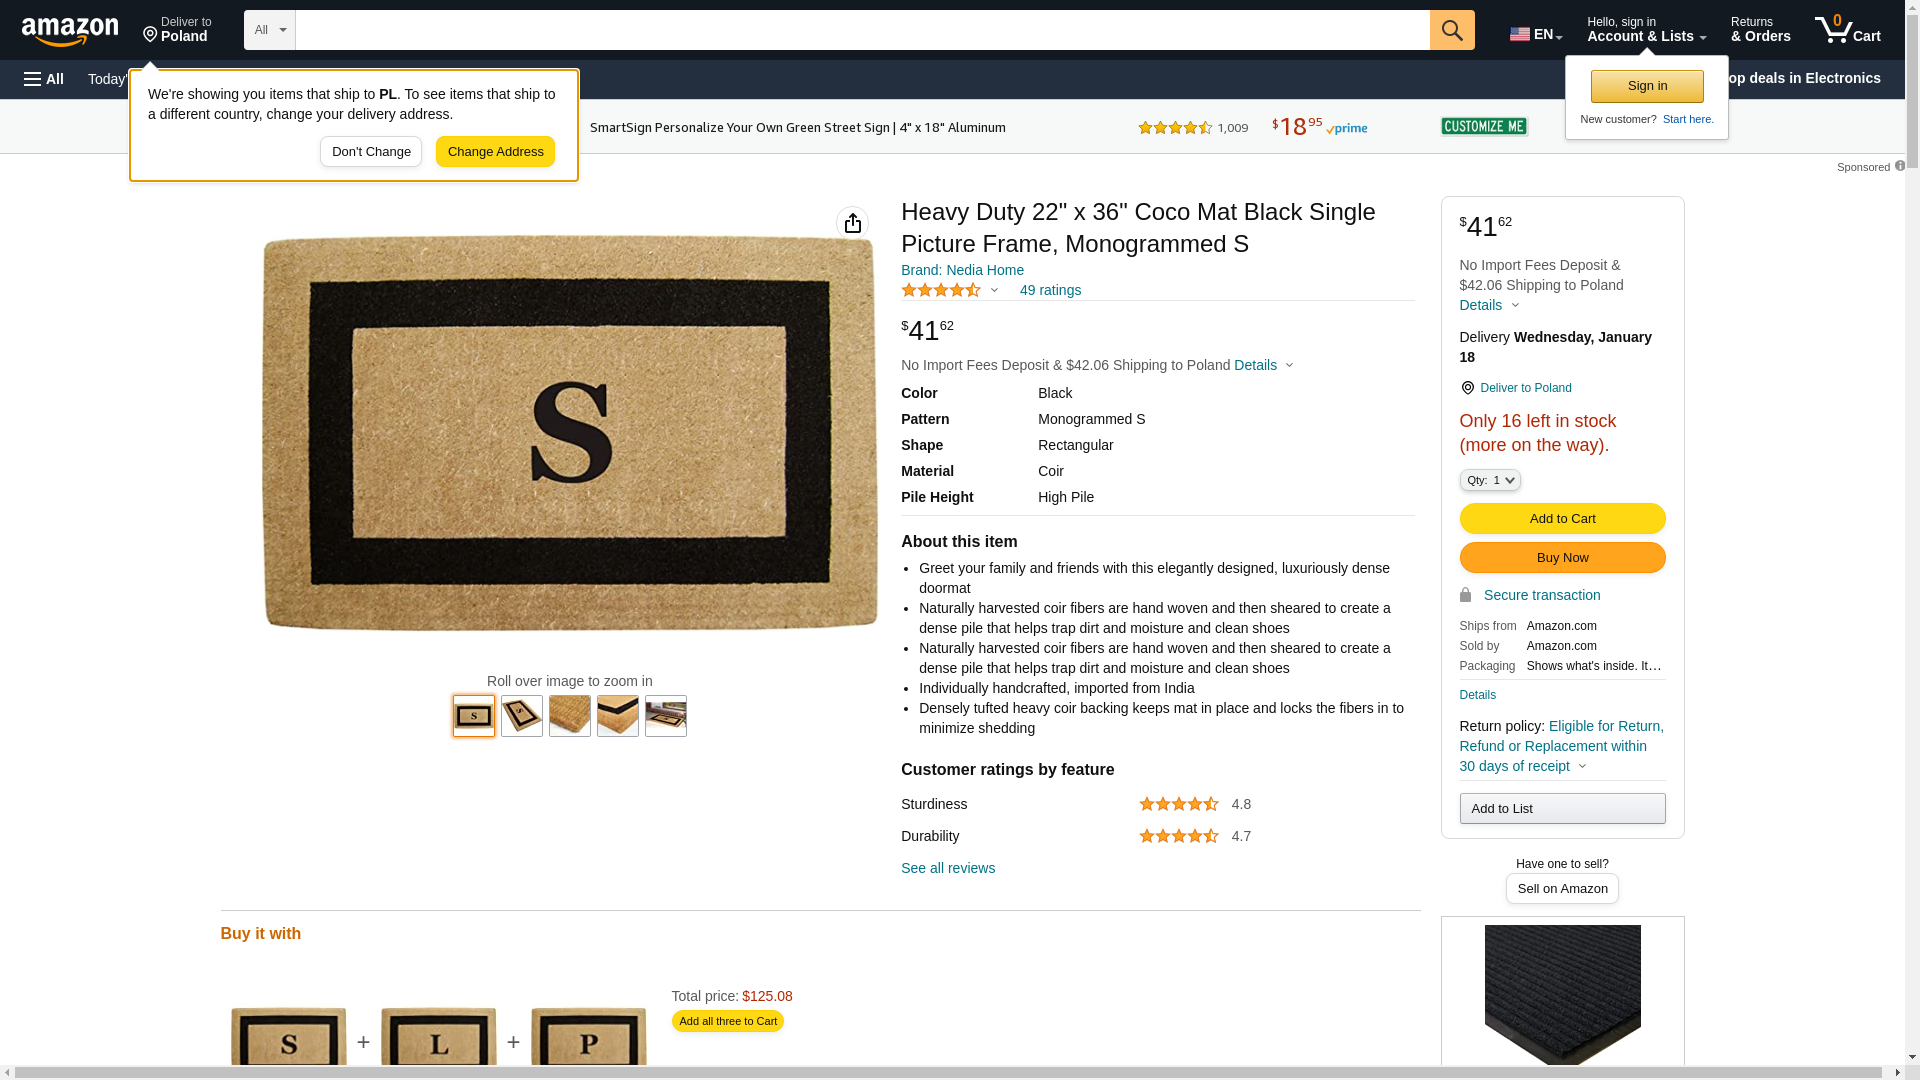Open the 49 ratings link
The width and height of the screenshot is (1920, 1080).
click(1049, 290)
